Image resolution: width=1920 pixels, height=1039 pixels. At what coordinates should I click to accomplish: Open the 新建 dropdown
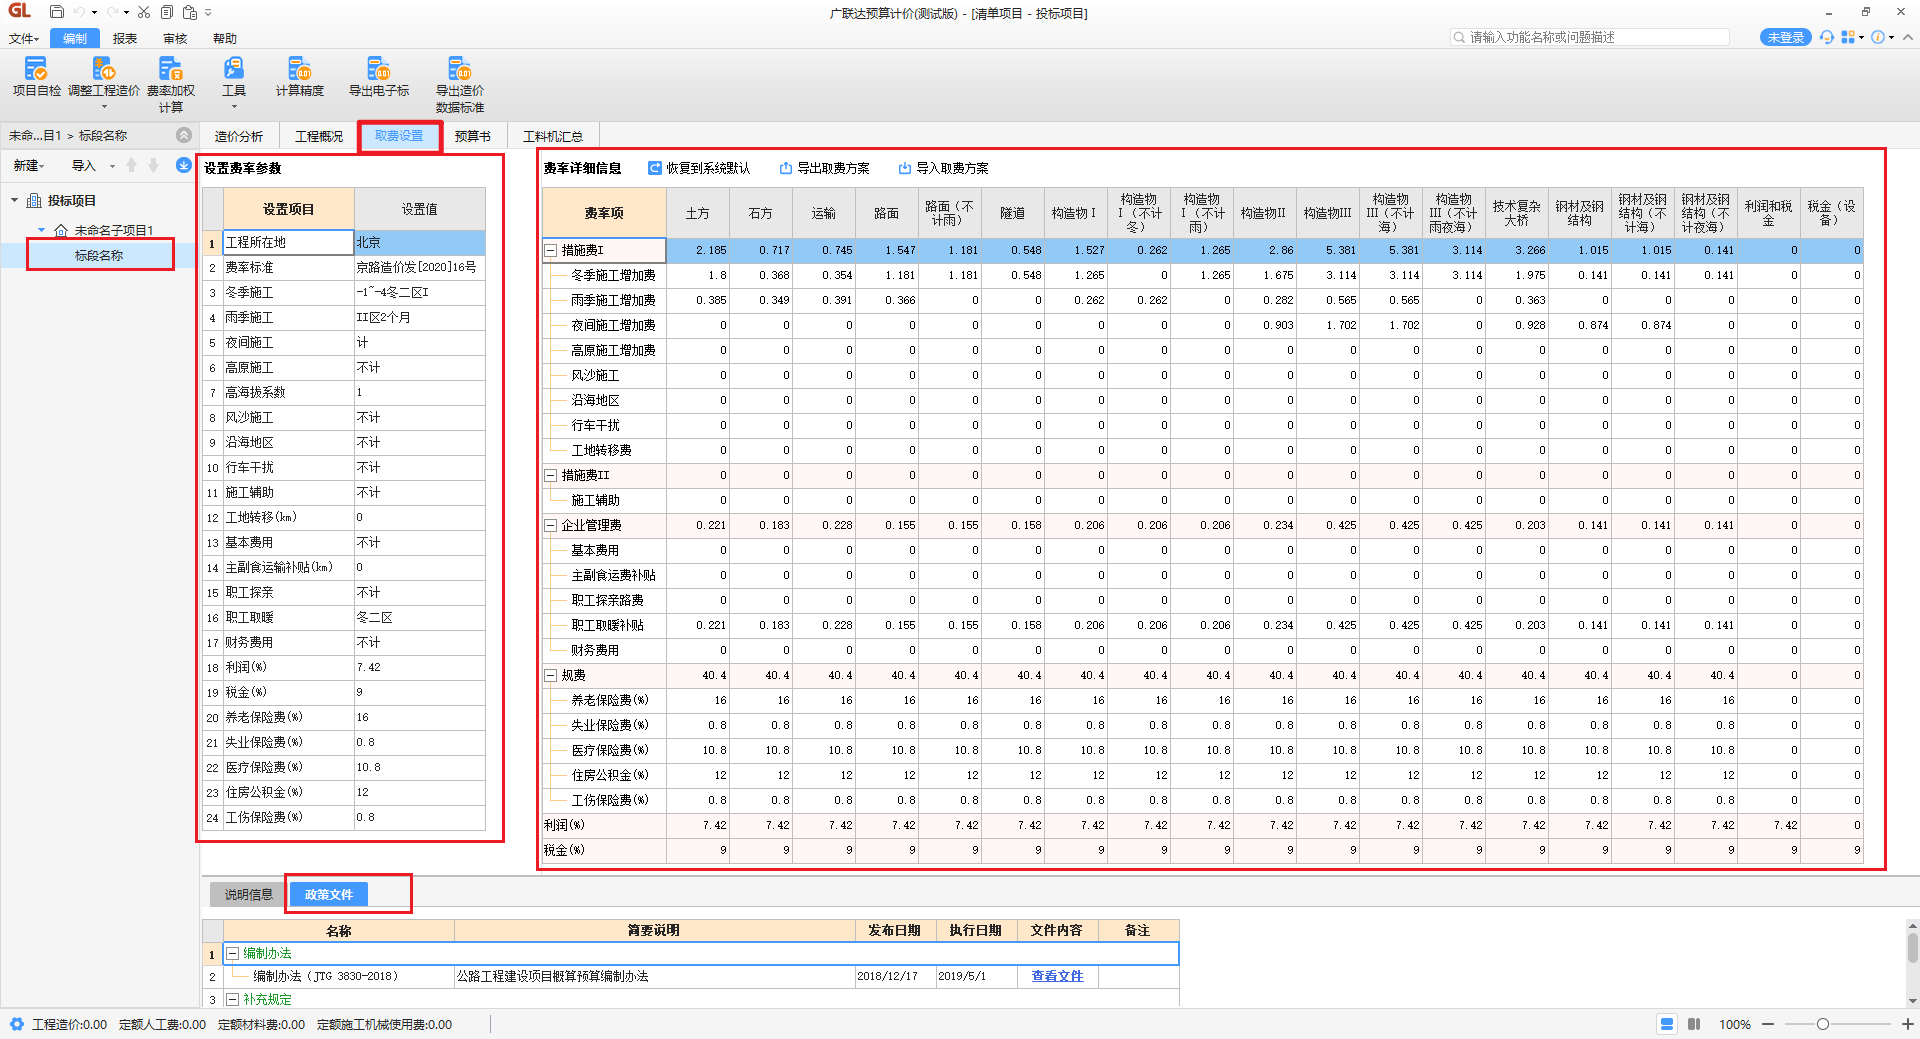point(28,166)
